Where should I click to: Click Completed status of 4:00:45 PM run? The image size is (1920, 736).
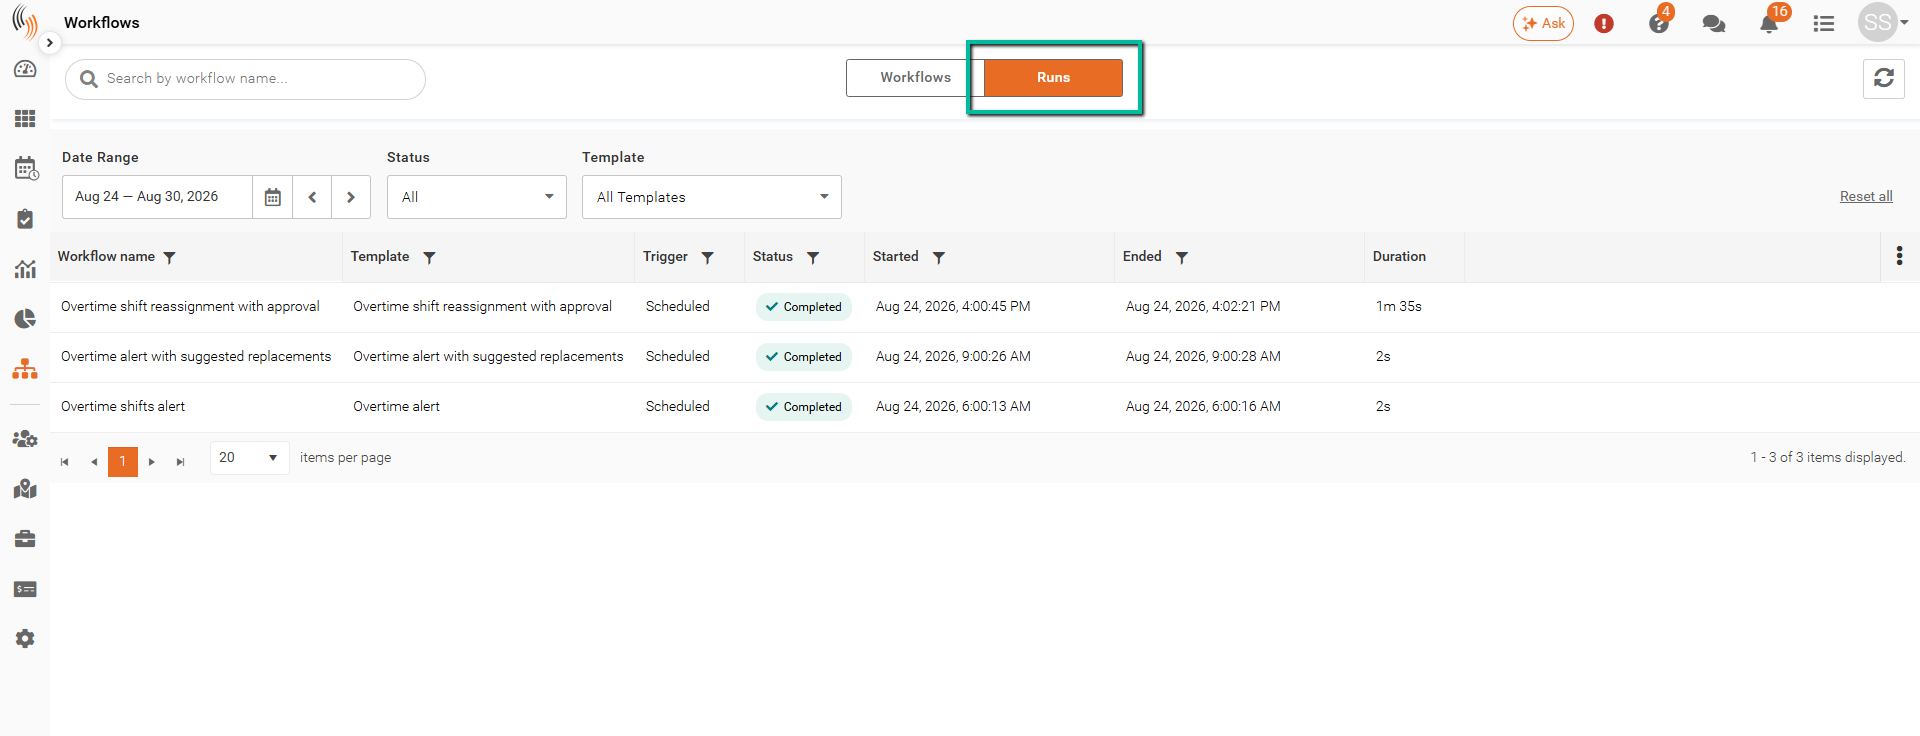(804, 307)
